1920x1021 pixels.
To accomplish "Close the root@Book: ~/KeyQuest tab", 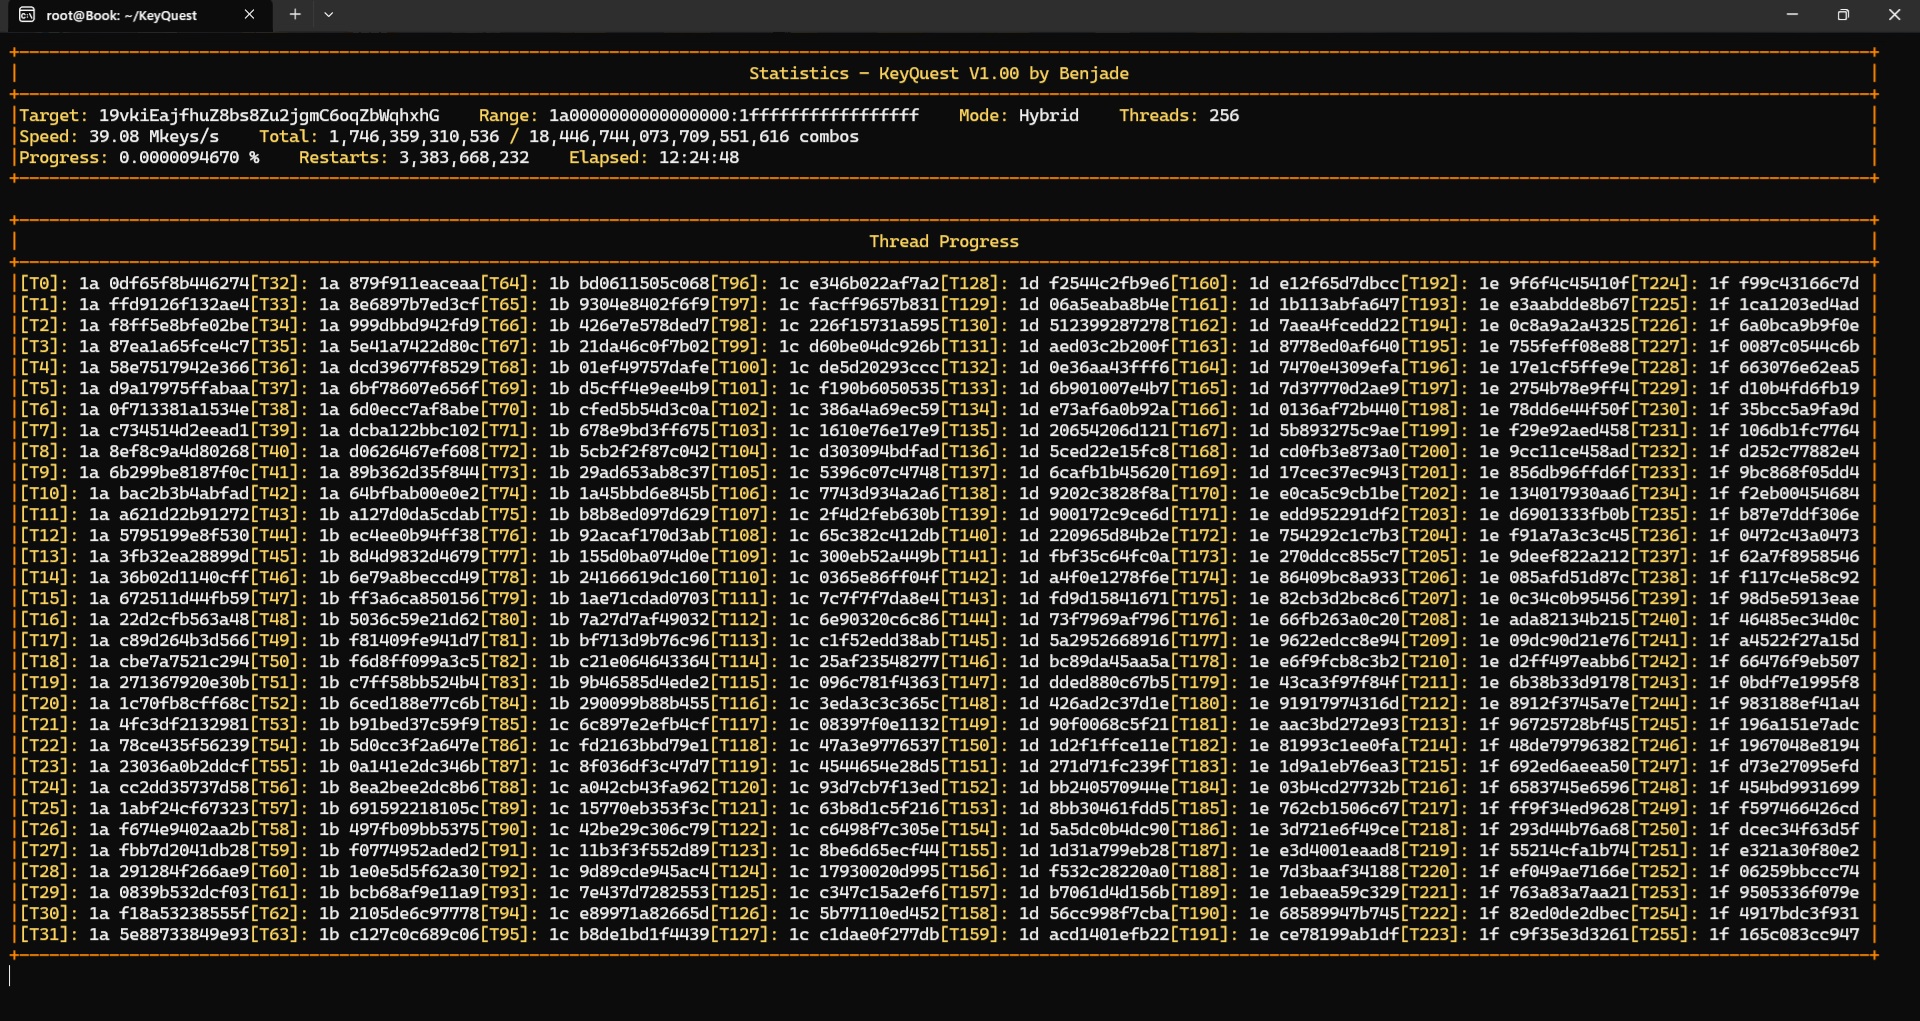I will pos(249,15).
